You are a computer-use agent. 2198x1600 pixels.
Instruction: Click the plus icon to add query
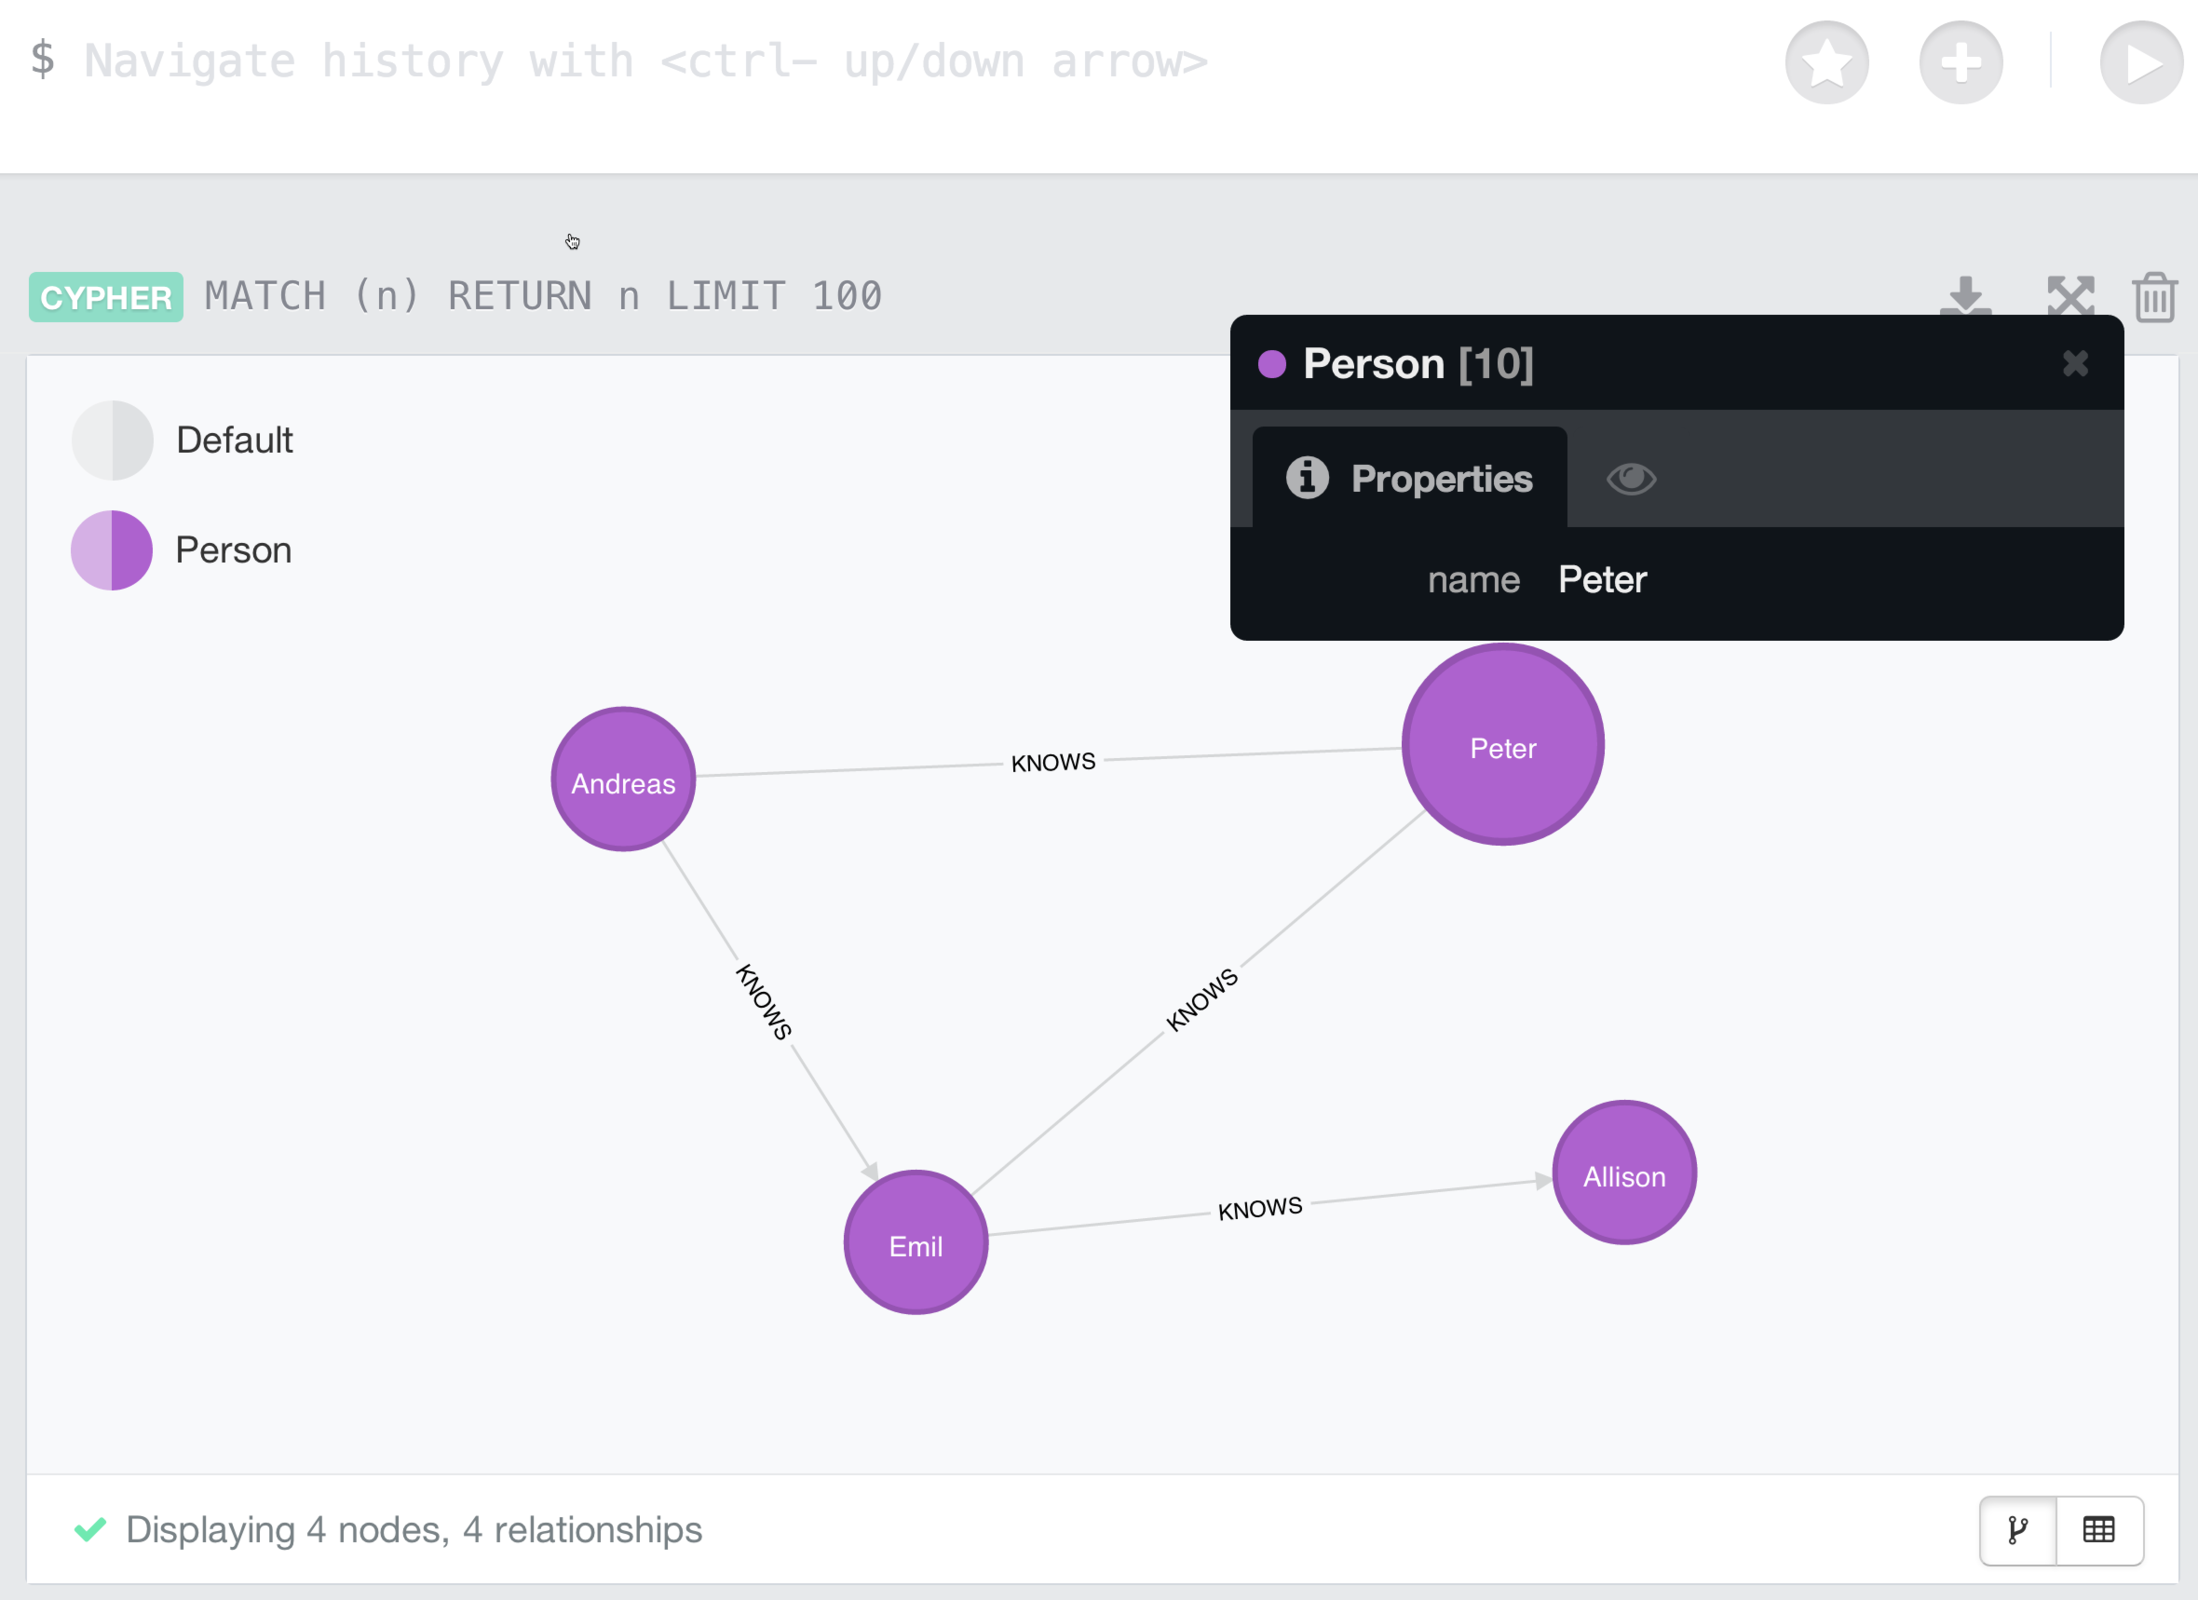tap(1960, 63)
